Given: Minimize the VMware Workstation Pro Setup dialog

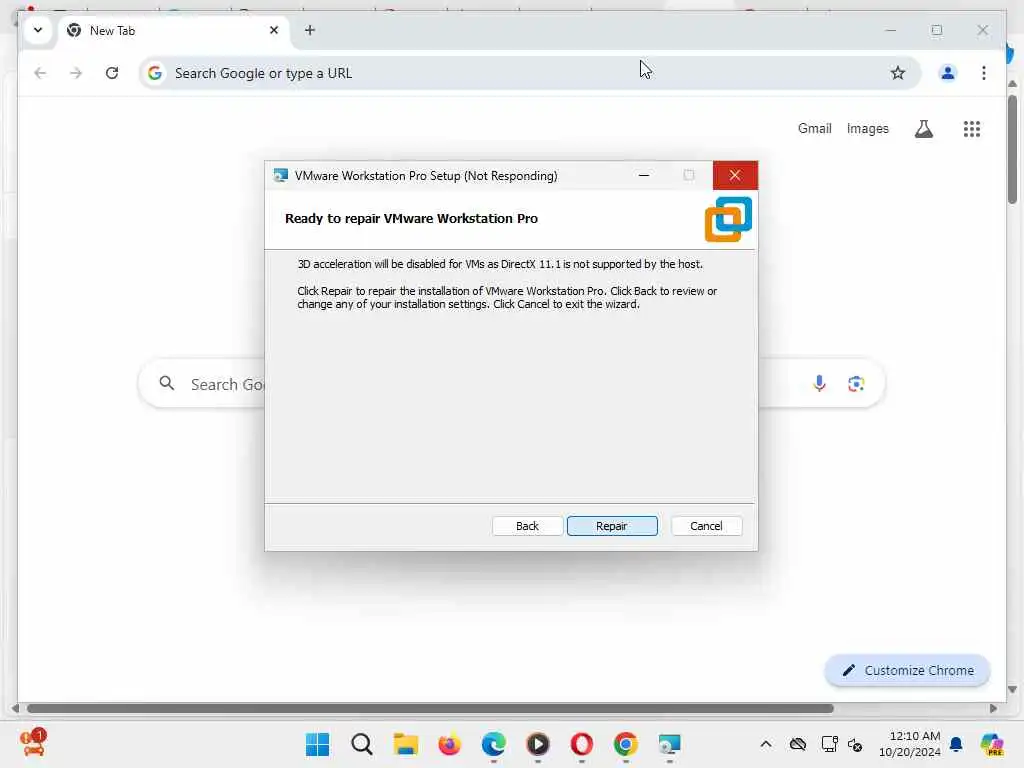Looking at the screenshot, I should [644, 175].
